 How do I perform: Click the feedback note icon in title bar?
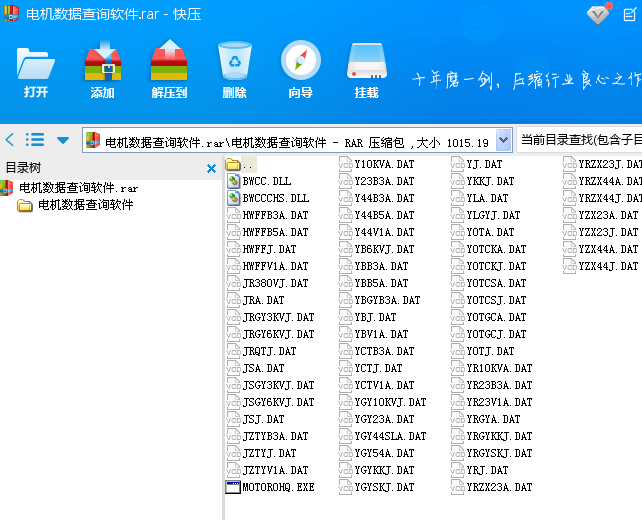click(x=630, y=15)
